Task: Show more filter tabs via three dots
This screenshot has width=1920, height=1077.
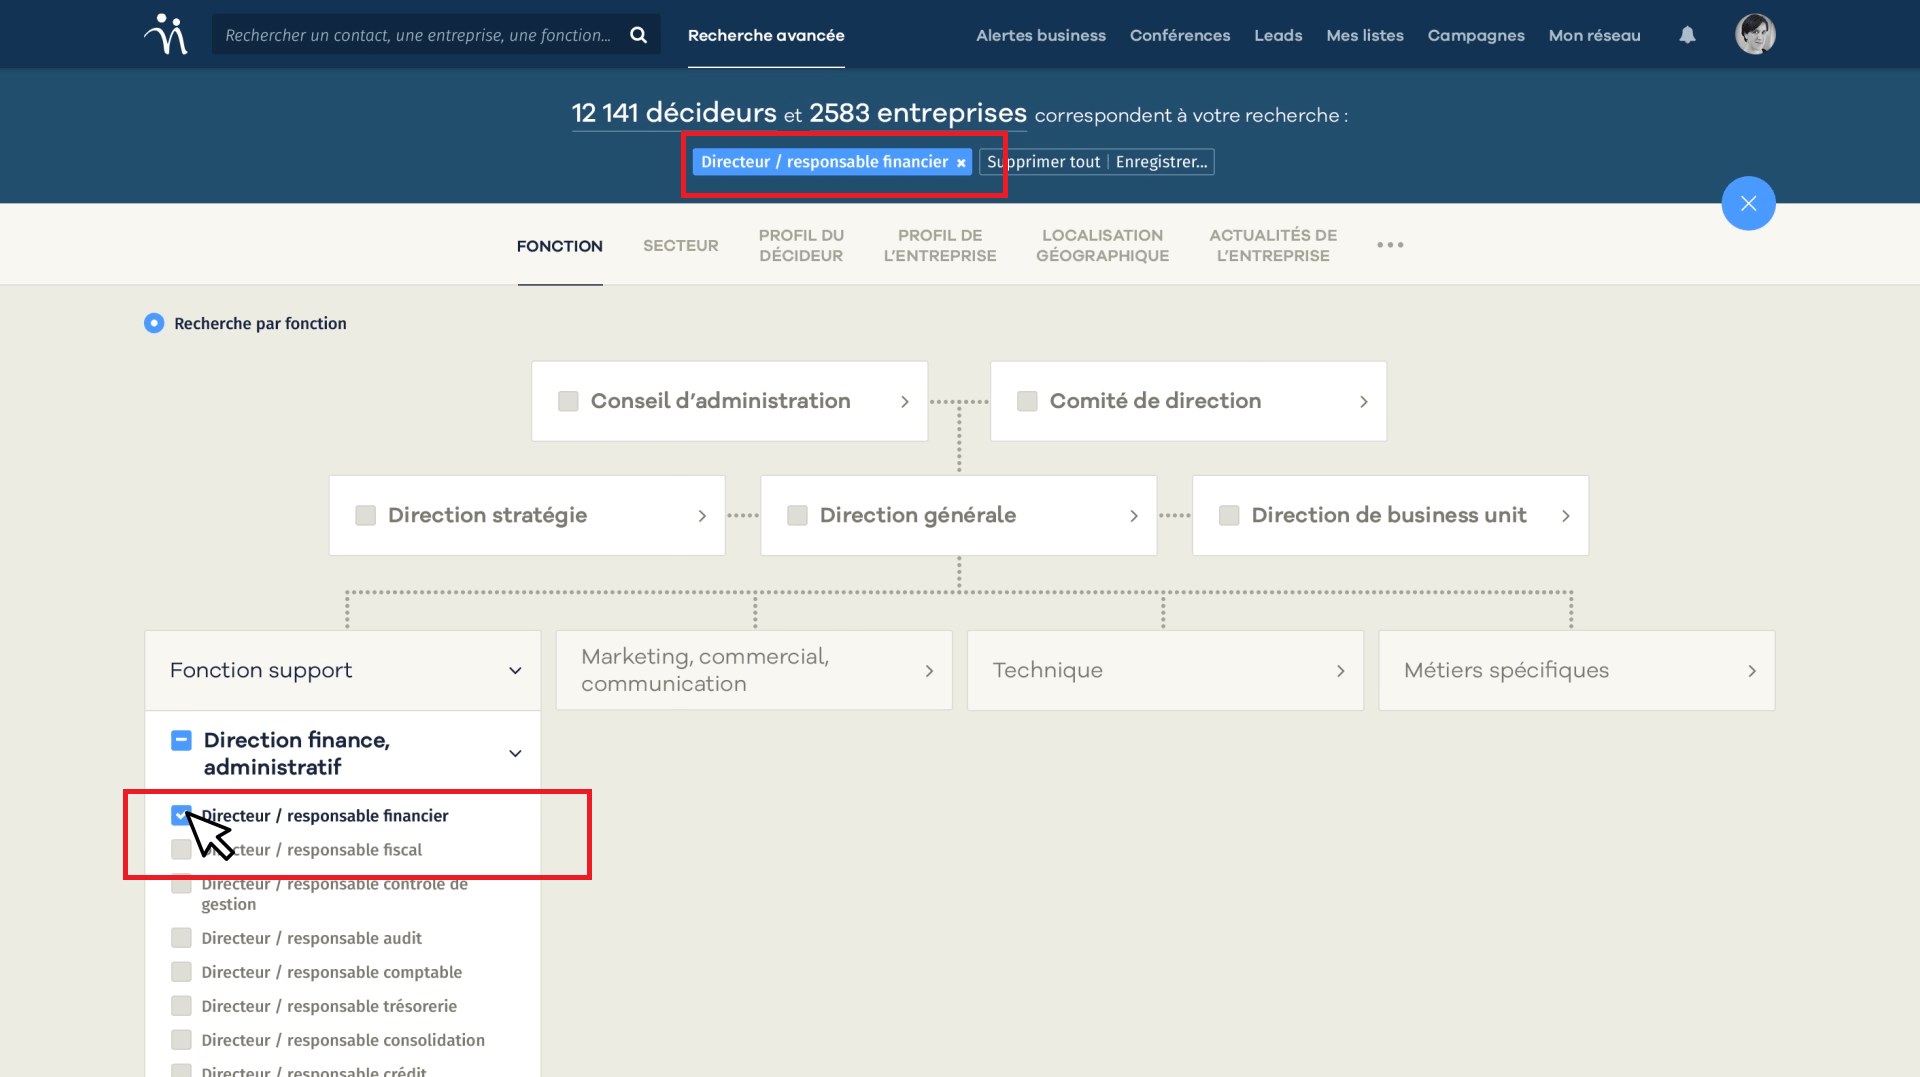Action: pos(1390,245)
